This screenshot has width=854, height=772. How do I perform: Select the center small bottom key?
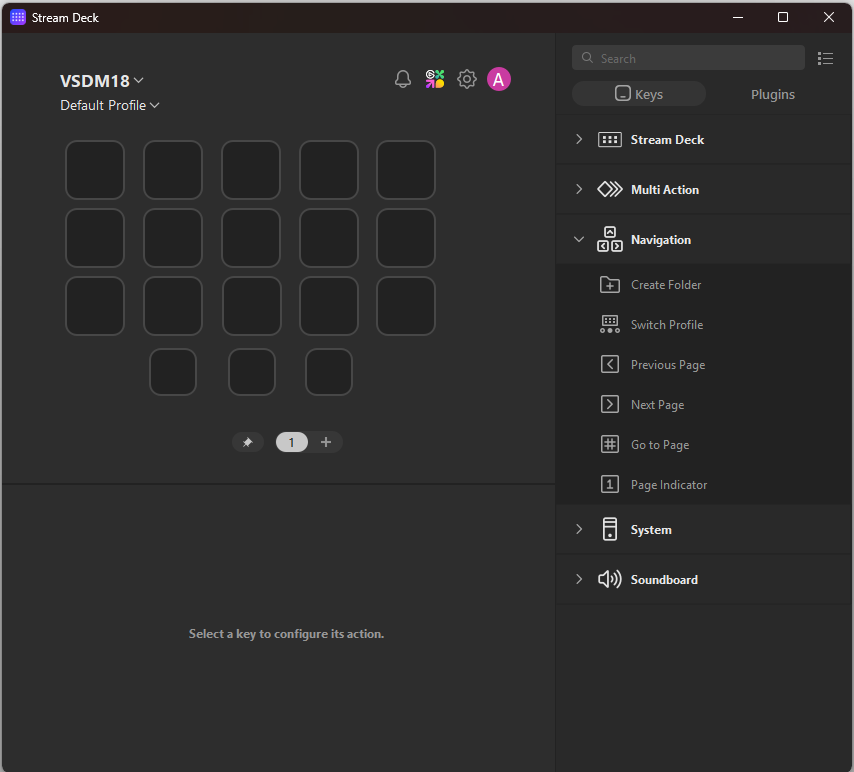[x=252, y=372]
